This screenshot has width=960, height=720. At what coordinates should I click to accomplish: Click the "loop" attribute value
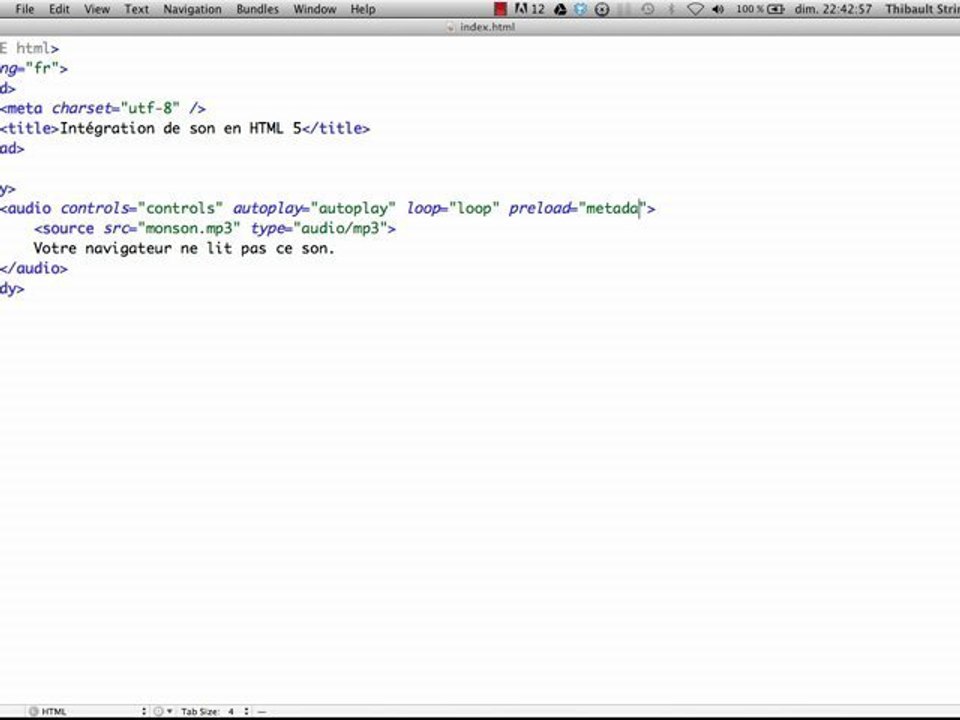(x=474, y=208)
